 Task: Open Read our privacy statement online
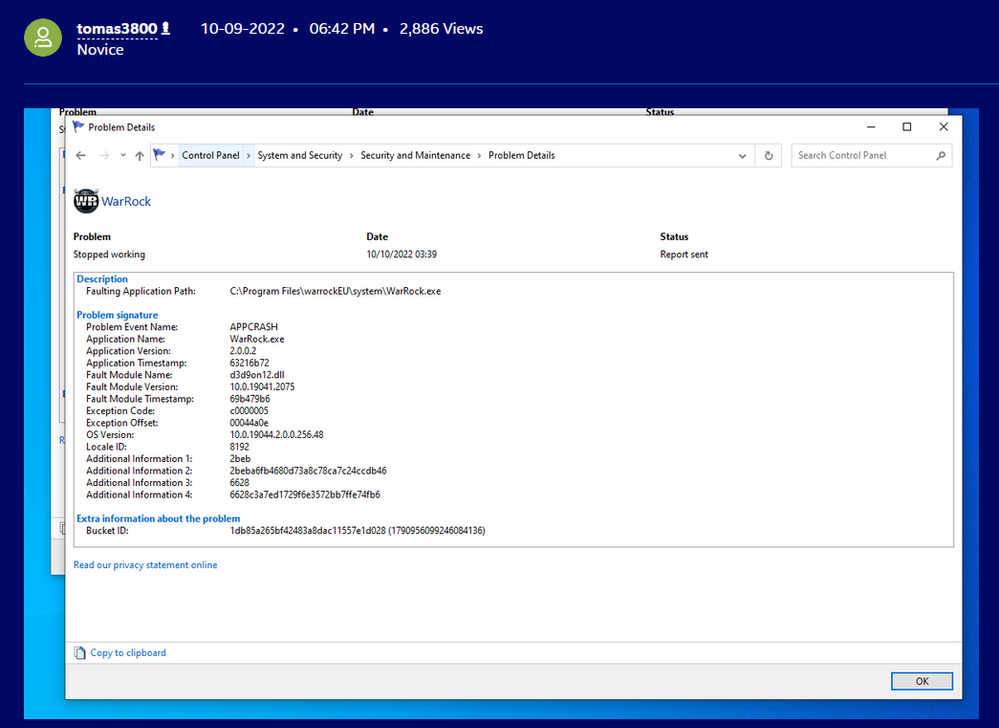pyautogui.click(x=145, y=565)
